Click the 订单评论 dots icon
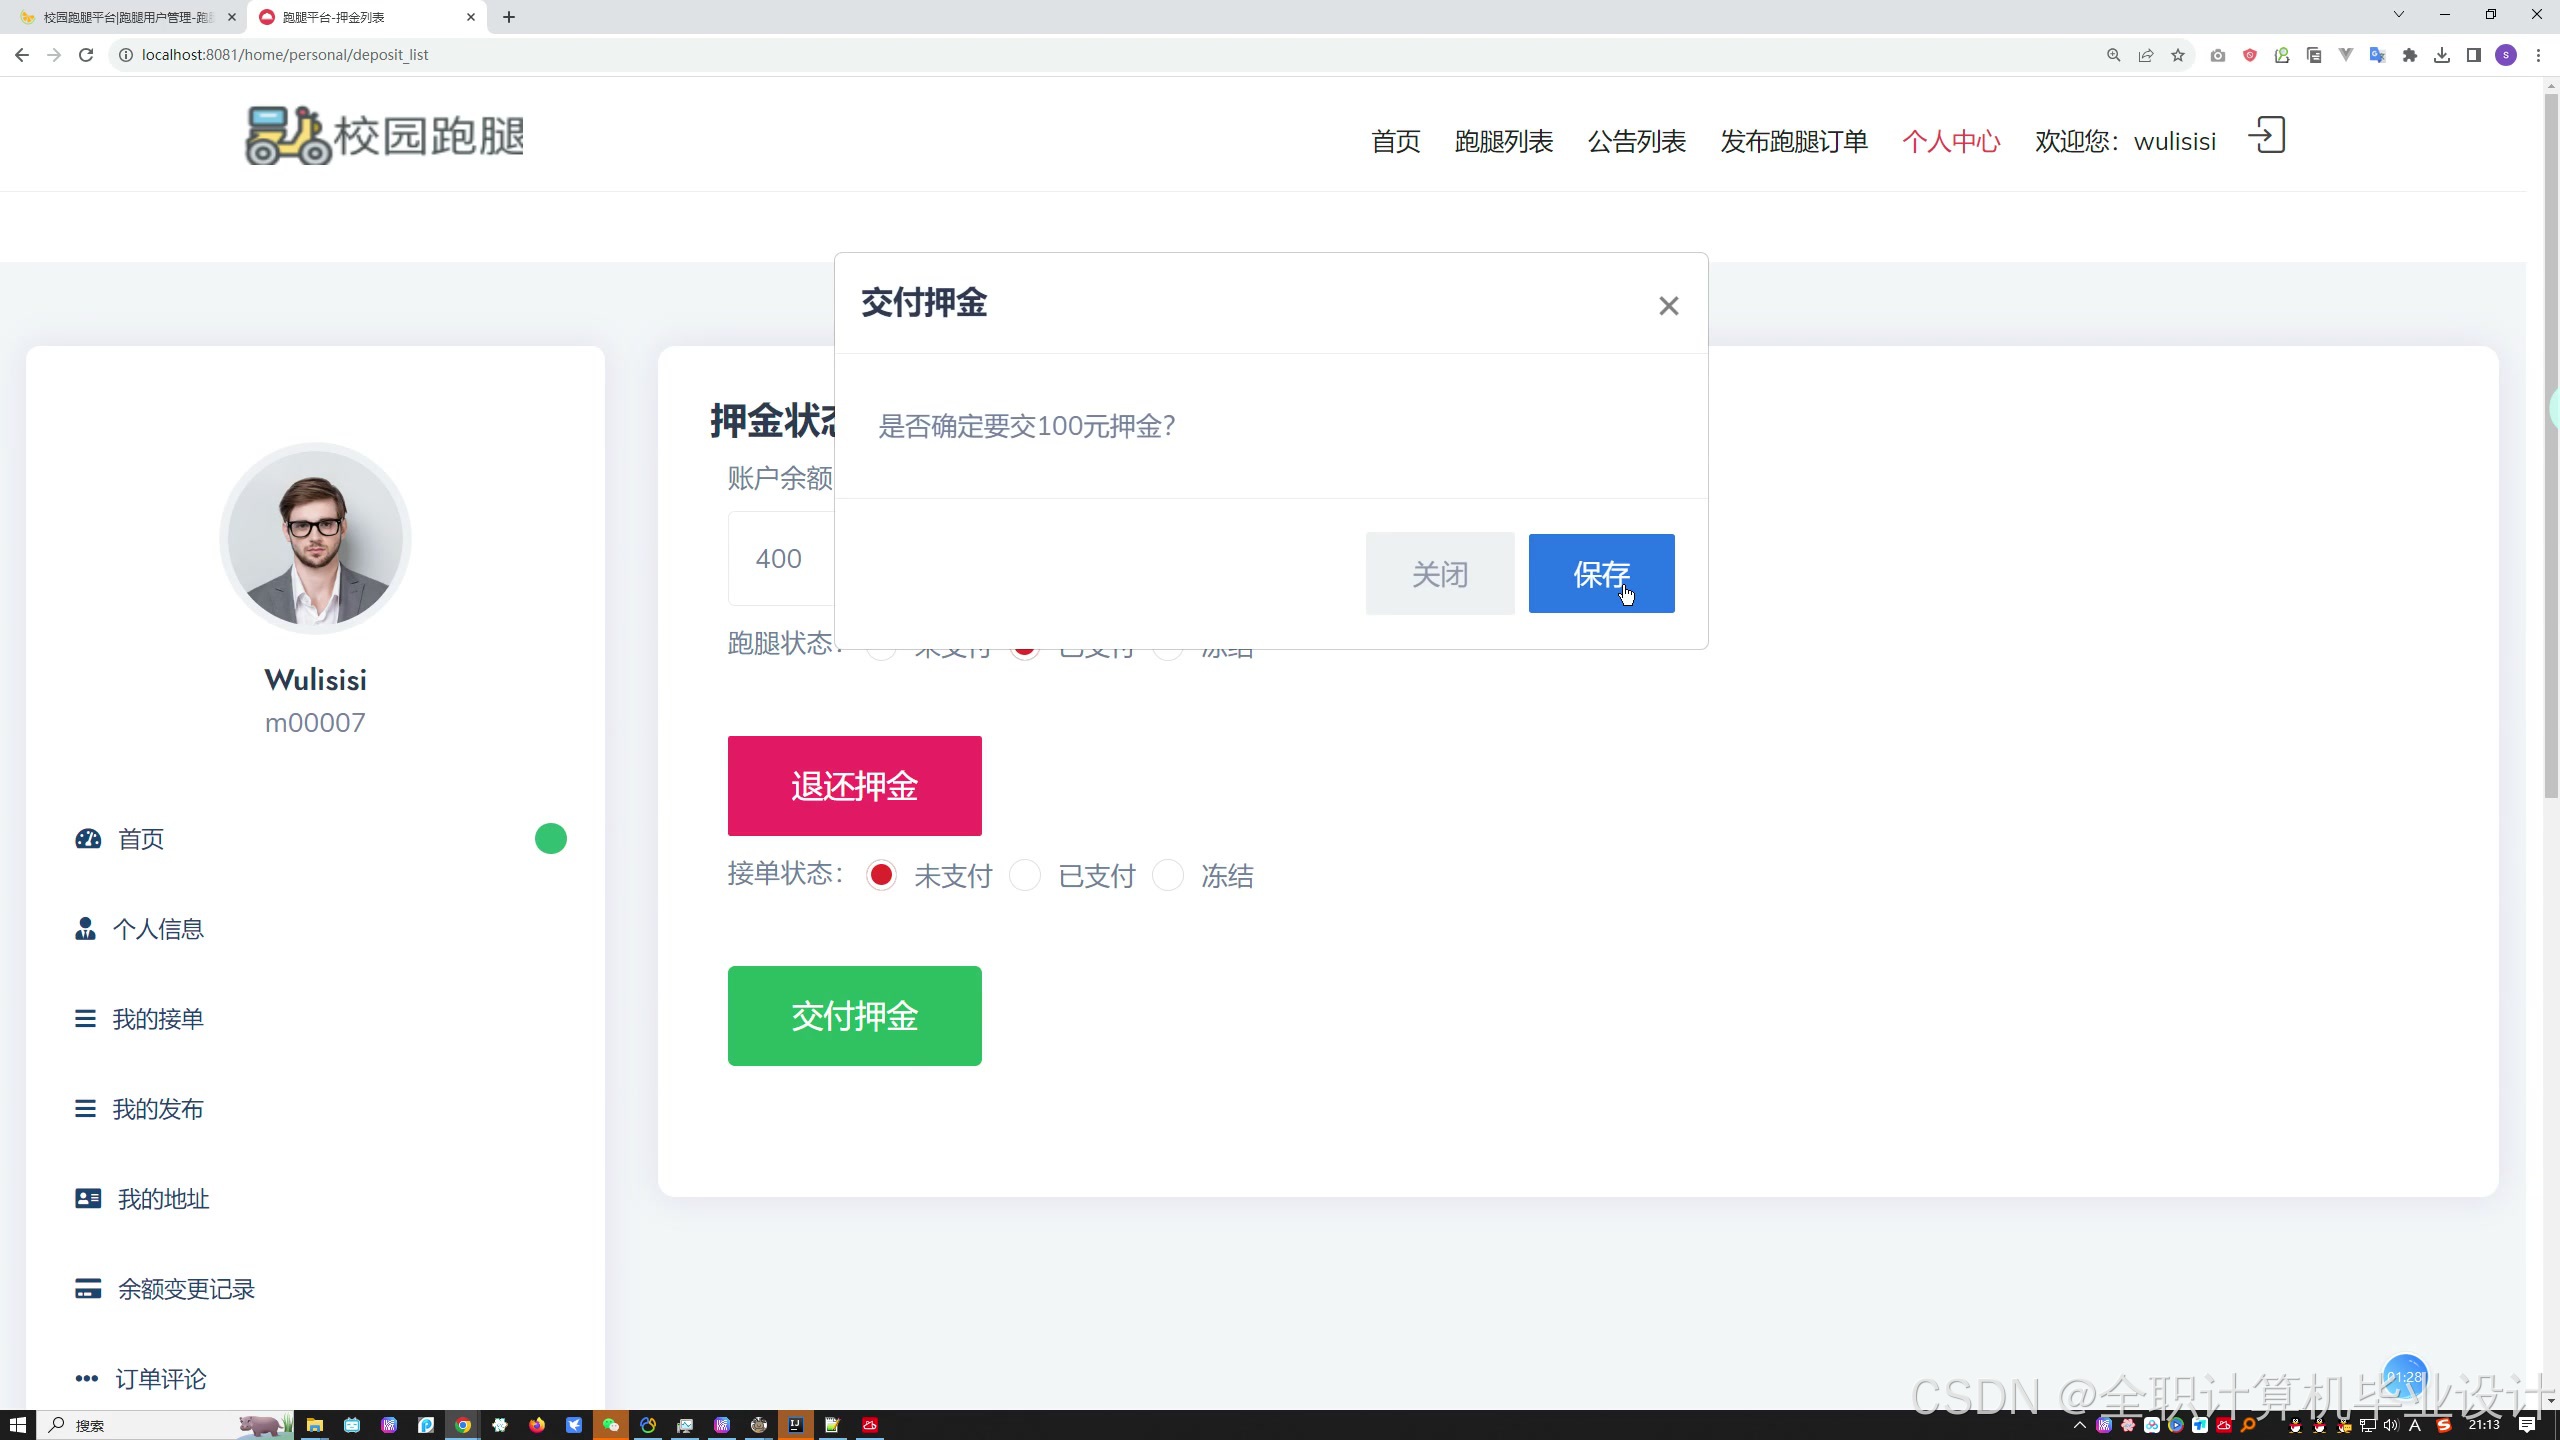Screen dimensions: 2560x1440 point(87,1379)
